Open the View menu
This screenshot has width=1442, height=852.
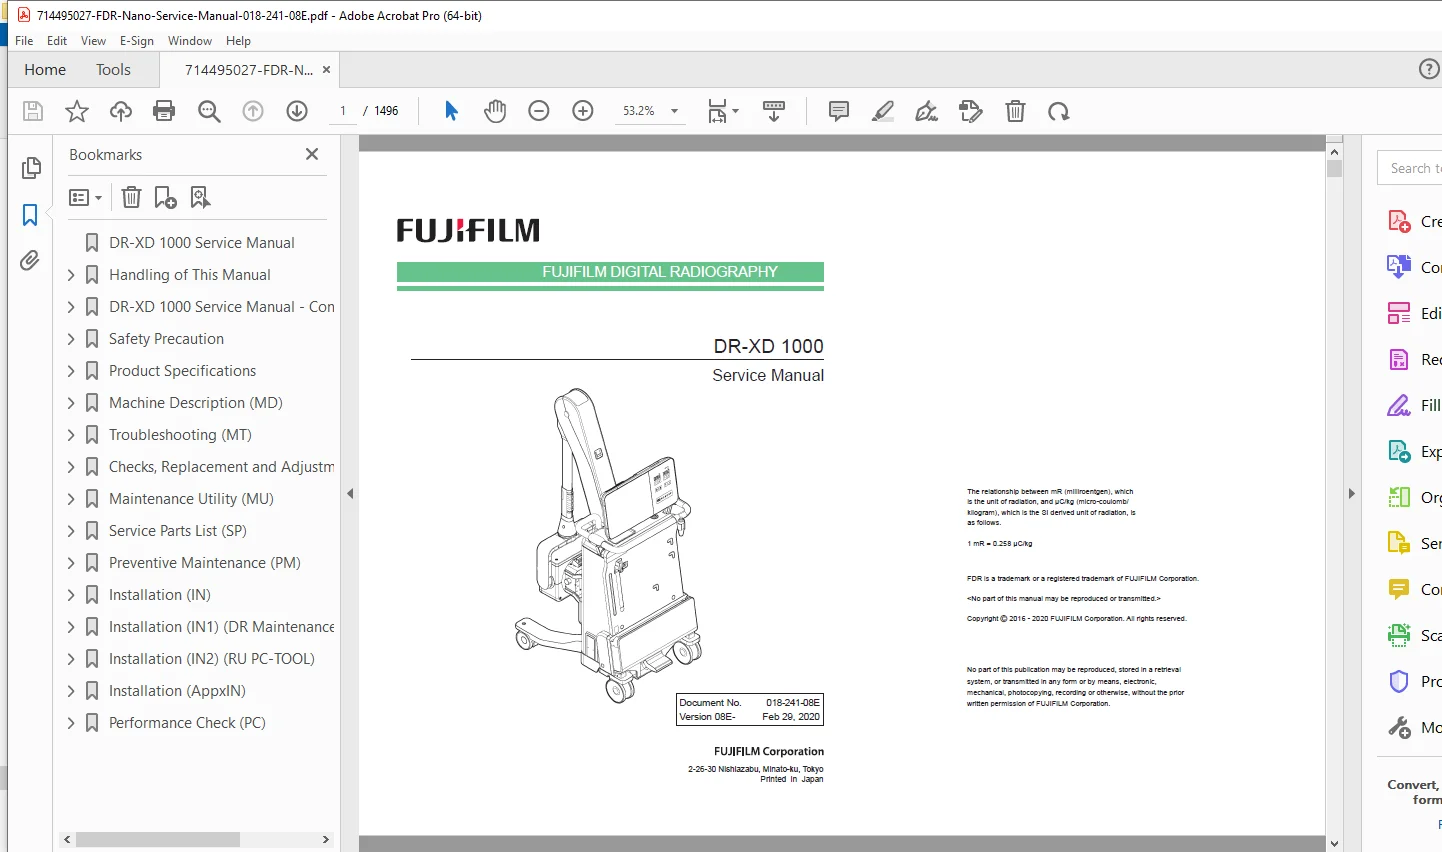[93, 41]
